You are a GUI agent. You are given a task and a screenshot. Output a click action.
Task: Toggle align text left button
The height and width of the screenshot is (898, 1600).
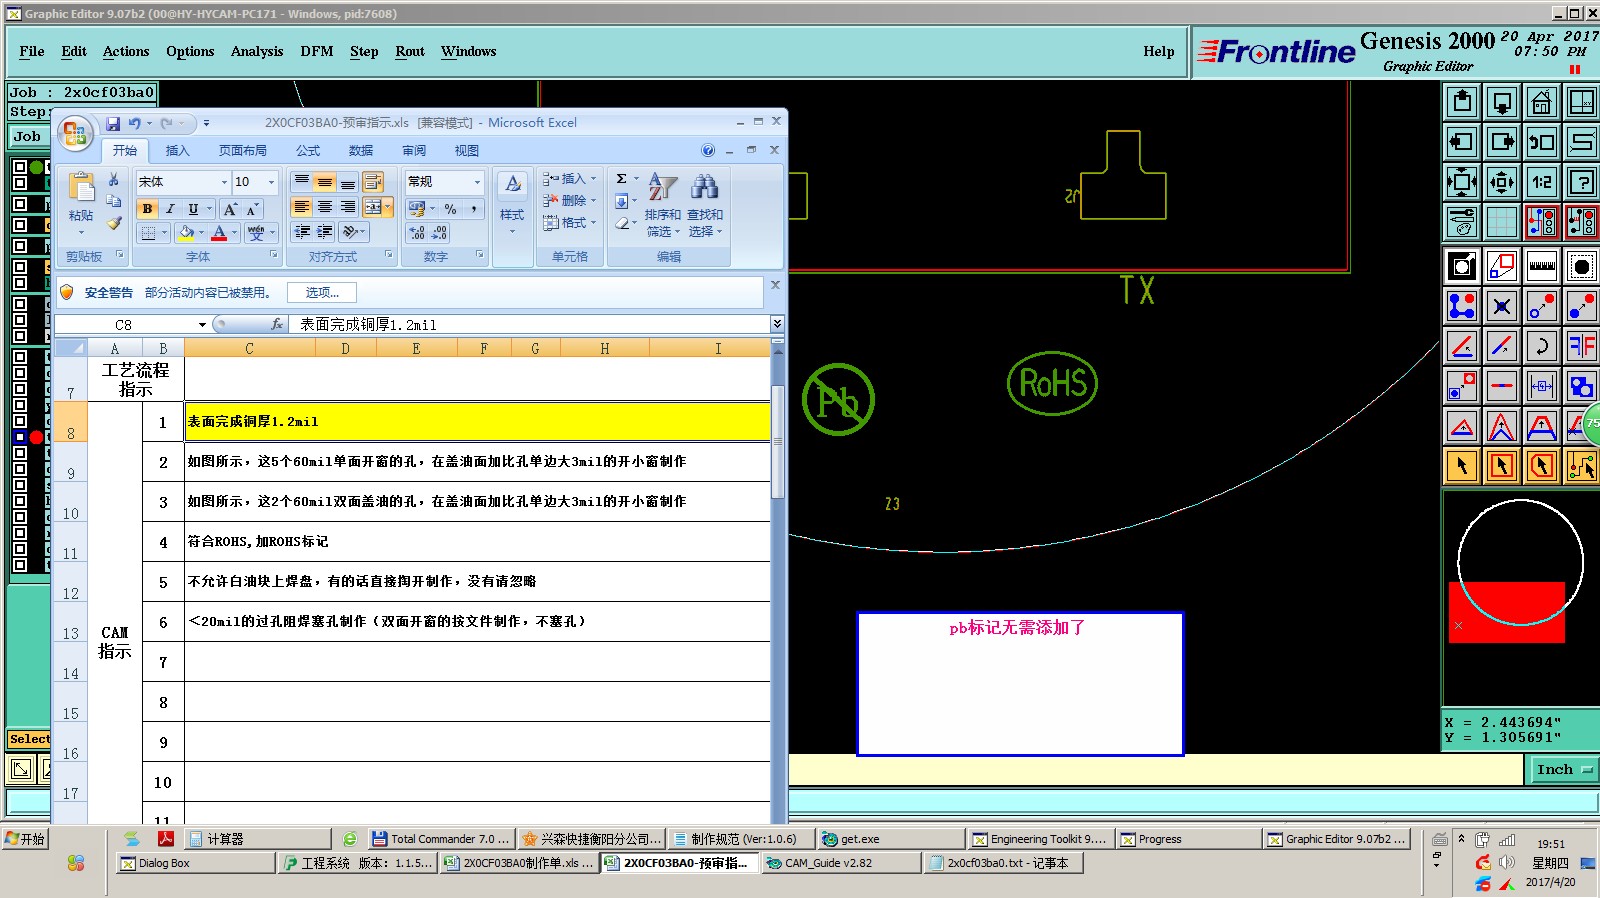coord(301,207)
